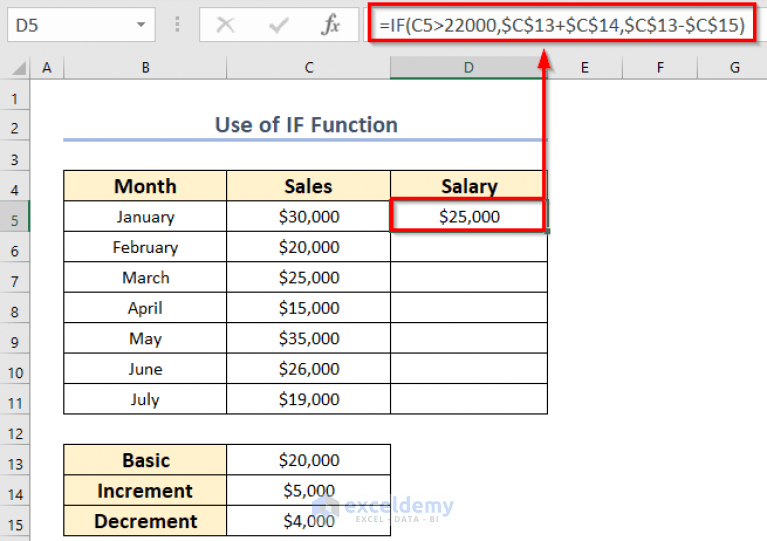Select April sales $15,000 cell
Viewport: 767px width, 541px height.
click(309, 308)
